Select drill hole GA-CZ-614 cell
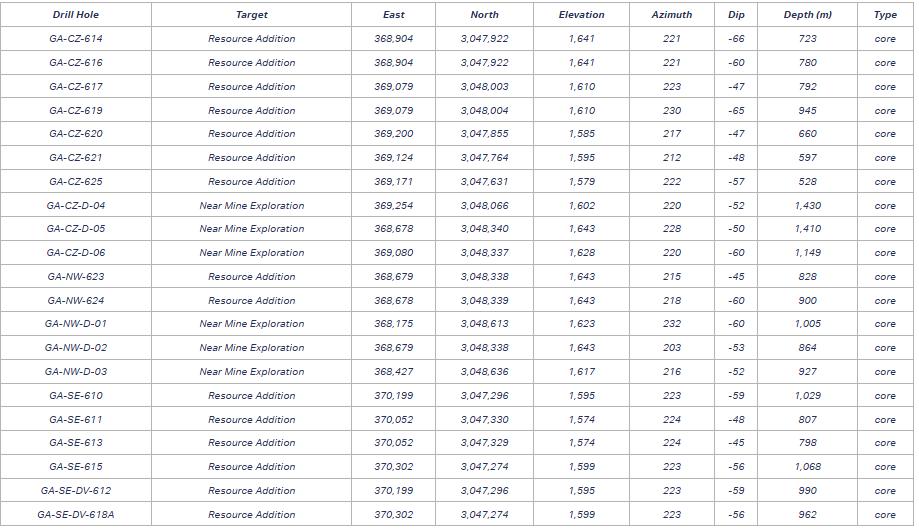 76,39
